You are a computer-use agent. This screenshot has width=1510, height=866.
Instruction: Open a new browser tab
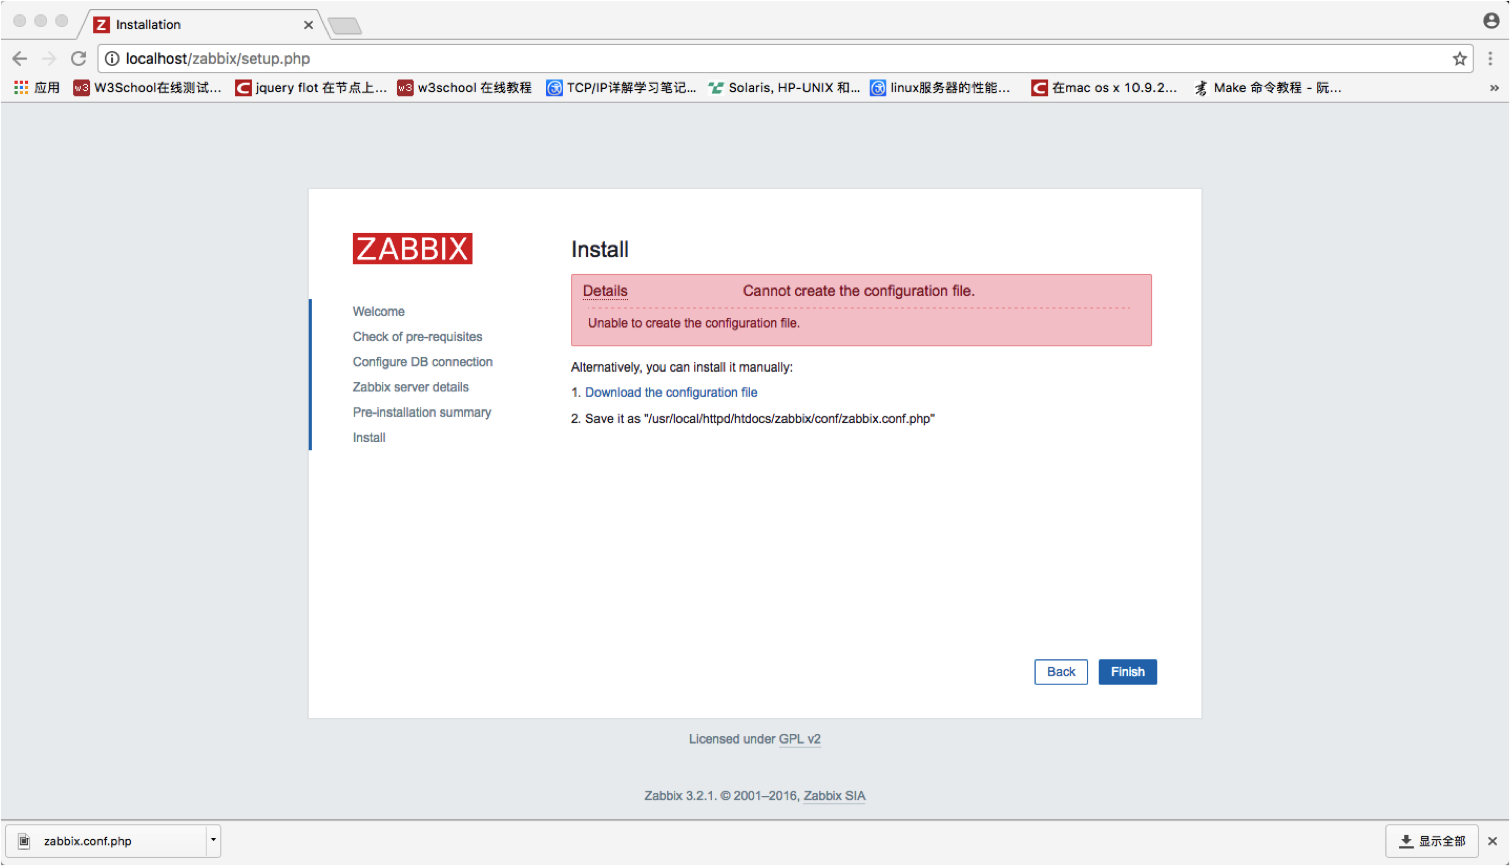tap(344, 26)
